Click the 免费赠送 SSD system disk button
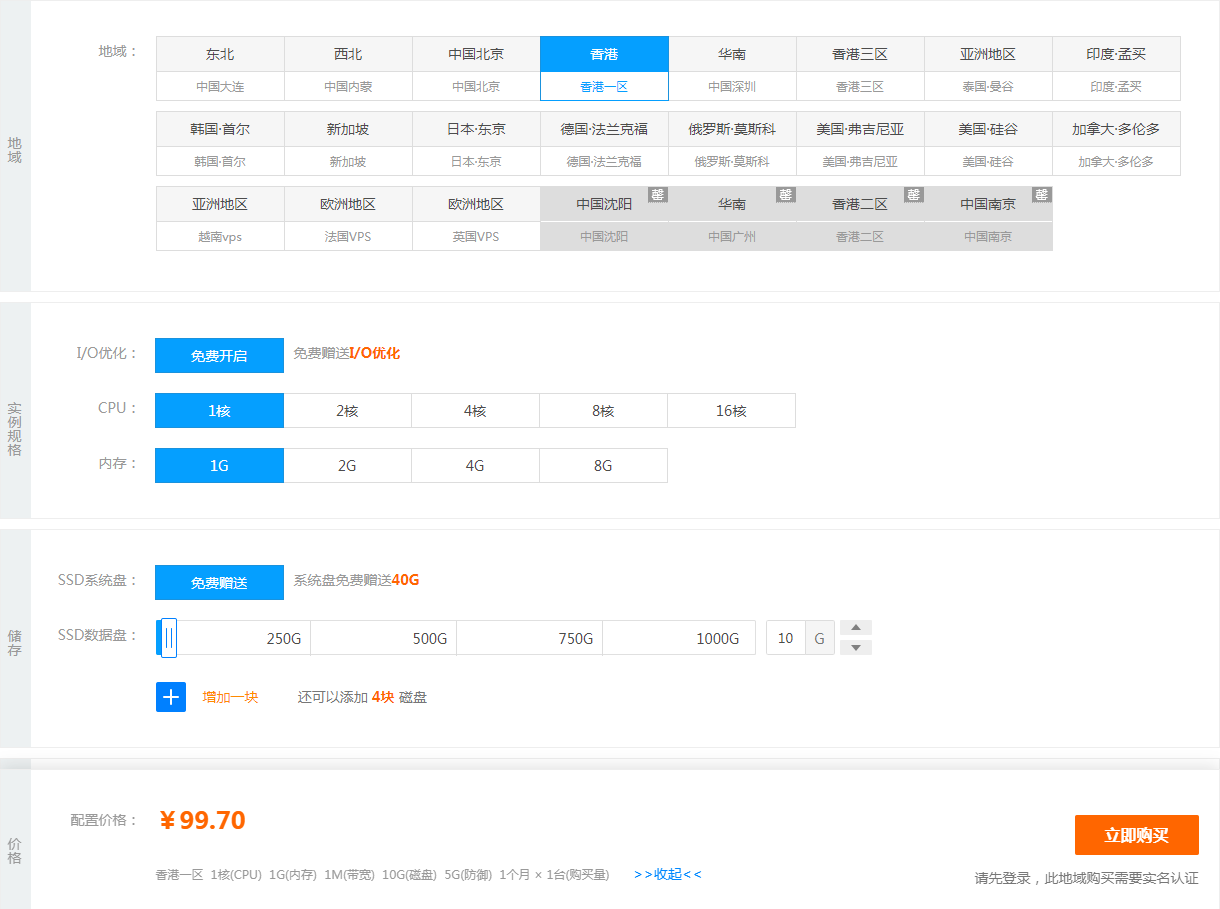1220x909 pixels. click(x=219, y=583)
